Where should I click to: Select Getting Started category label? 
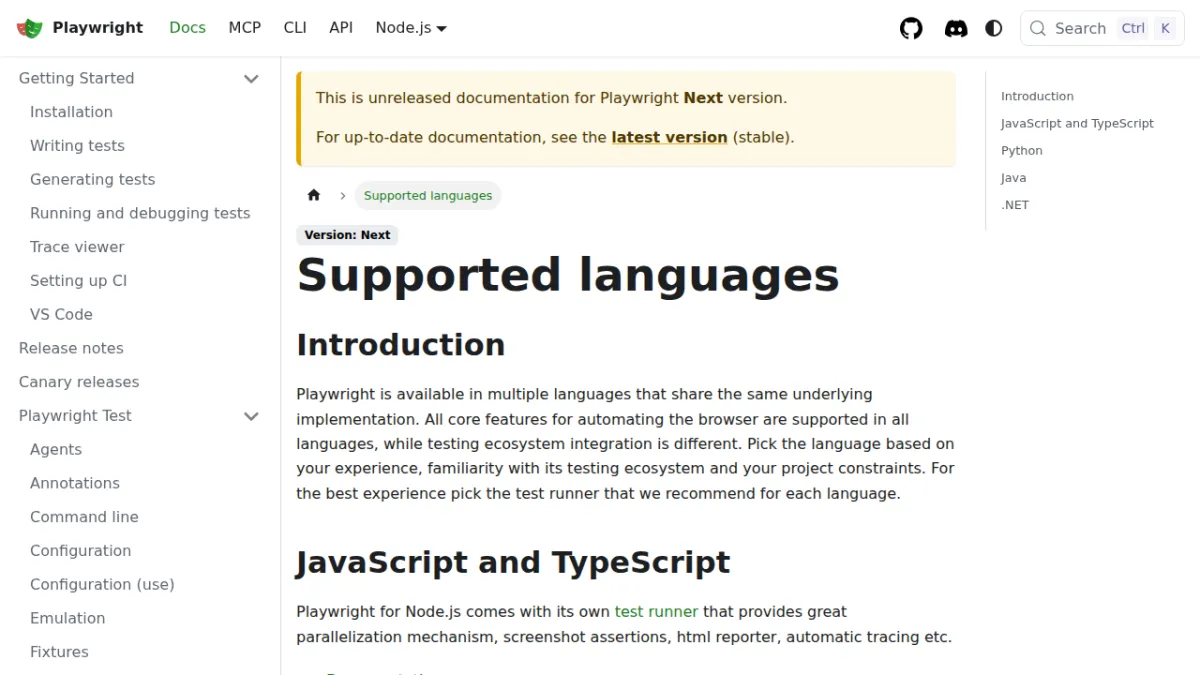[76, 78]
